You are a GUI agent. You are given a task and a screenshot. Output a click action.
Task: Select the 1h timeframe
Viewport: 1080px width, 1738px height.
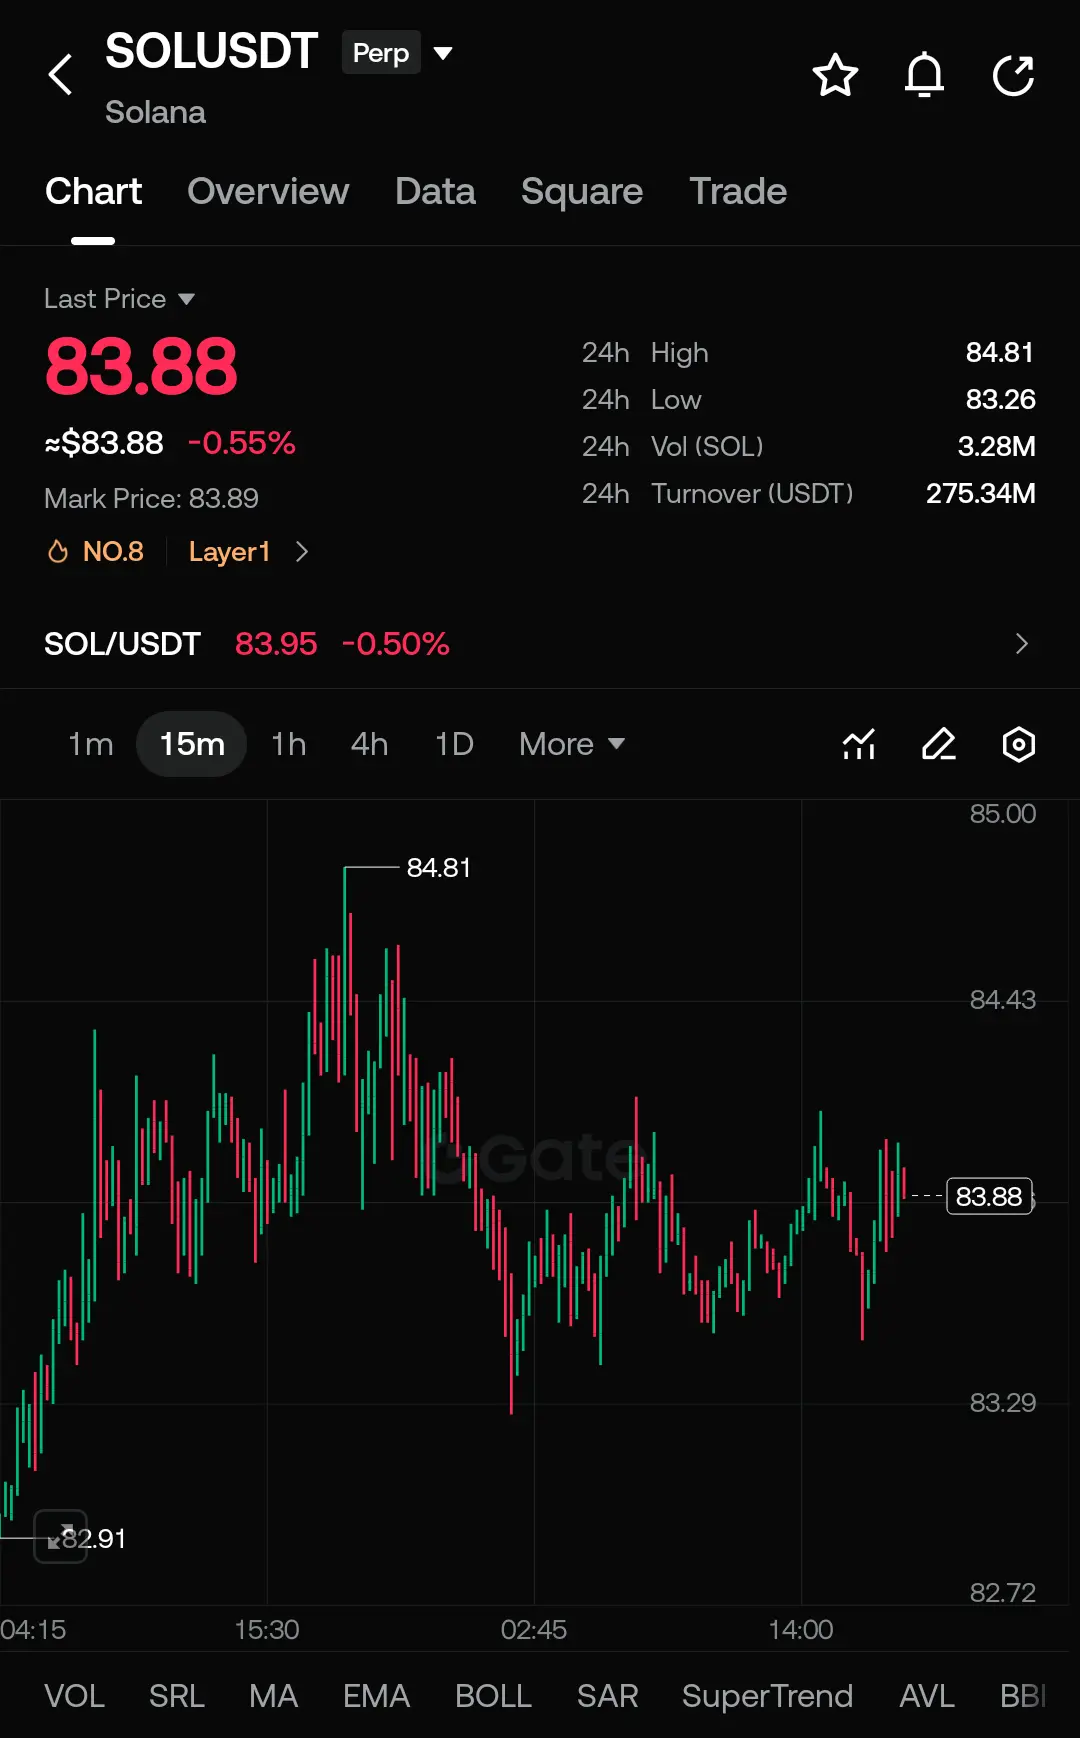(289, 744)
